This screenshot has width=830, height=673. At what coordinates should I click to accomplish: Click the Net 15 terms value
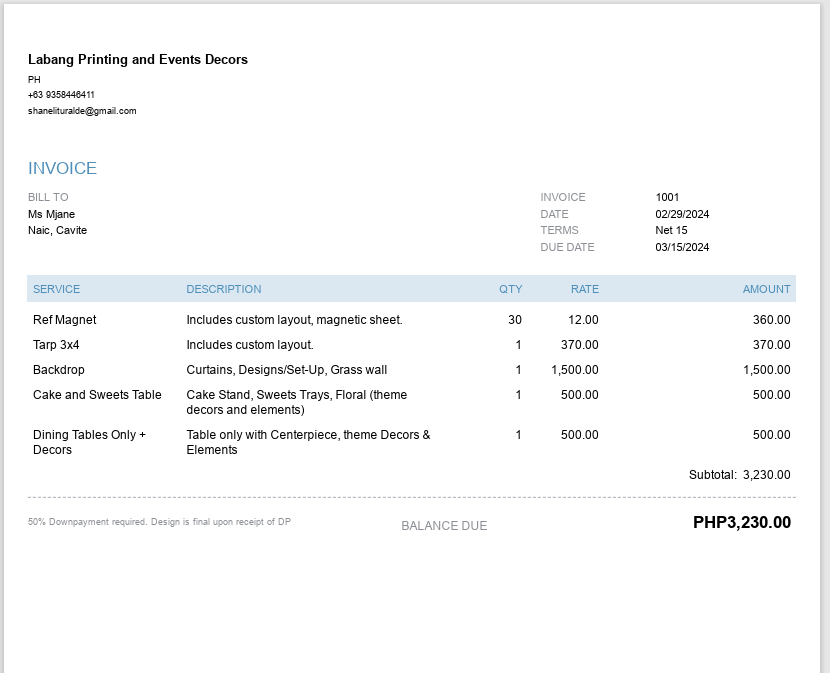pyautogui.click(x=671, y=230)
